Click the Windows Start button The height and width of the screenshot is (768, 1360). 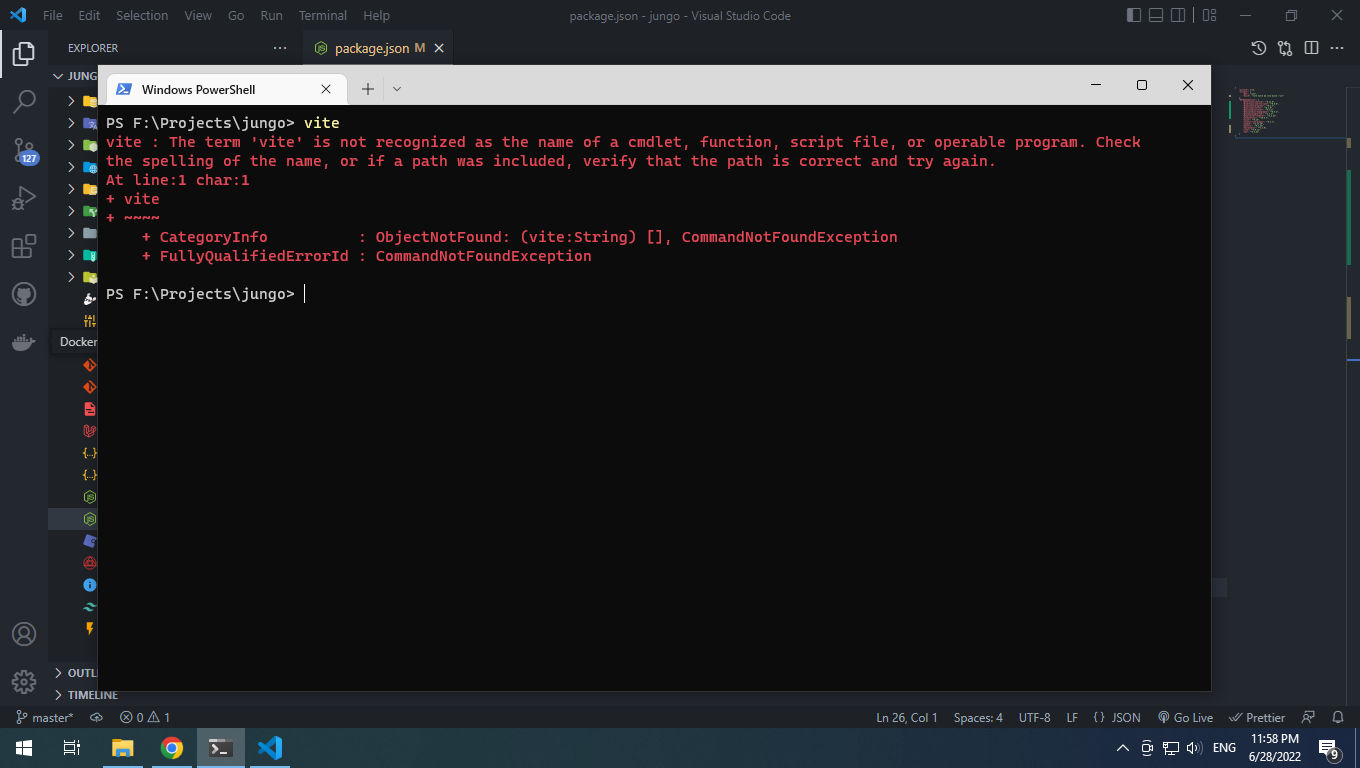click(x=24, y=748)
